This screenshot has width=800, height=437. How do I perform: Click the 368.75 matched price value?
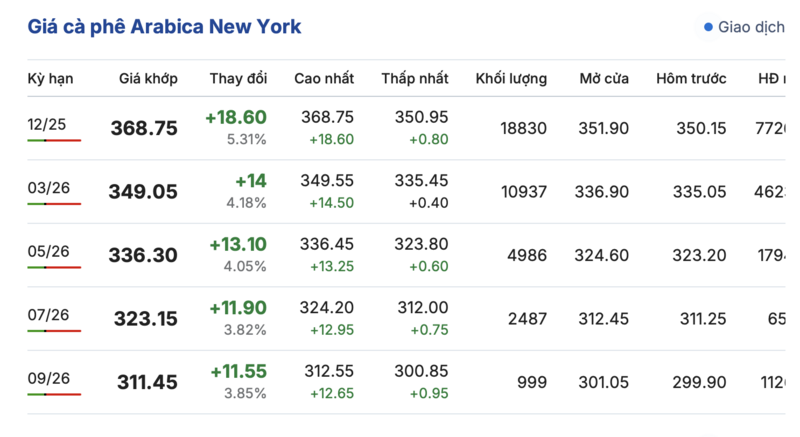(x=145, y=128)
